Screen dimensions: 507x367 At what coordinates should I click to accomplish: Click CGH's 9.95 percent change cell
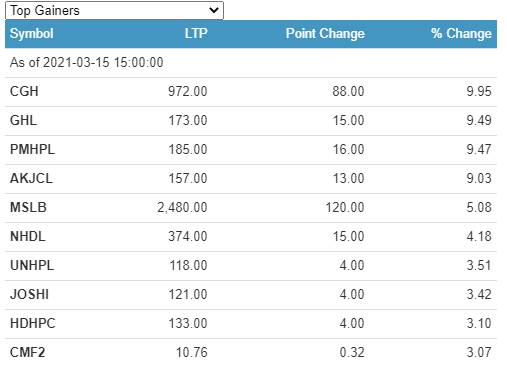point(479,91)
